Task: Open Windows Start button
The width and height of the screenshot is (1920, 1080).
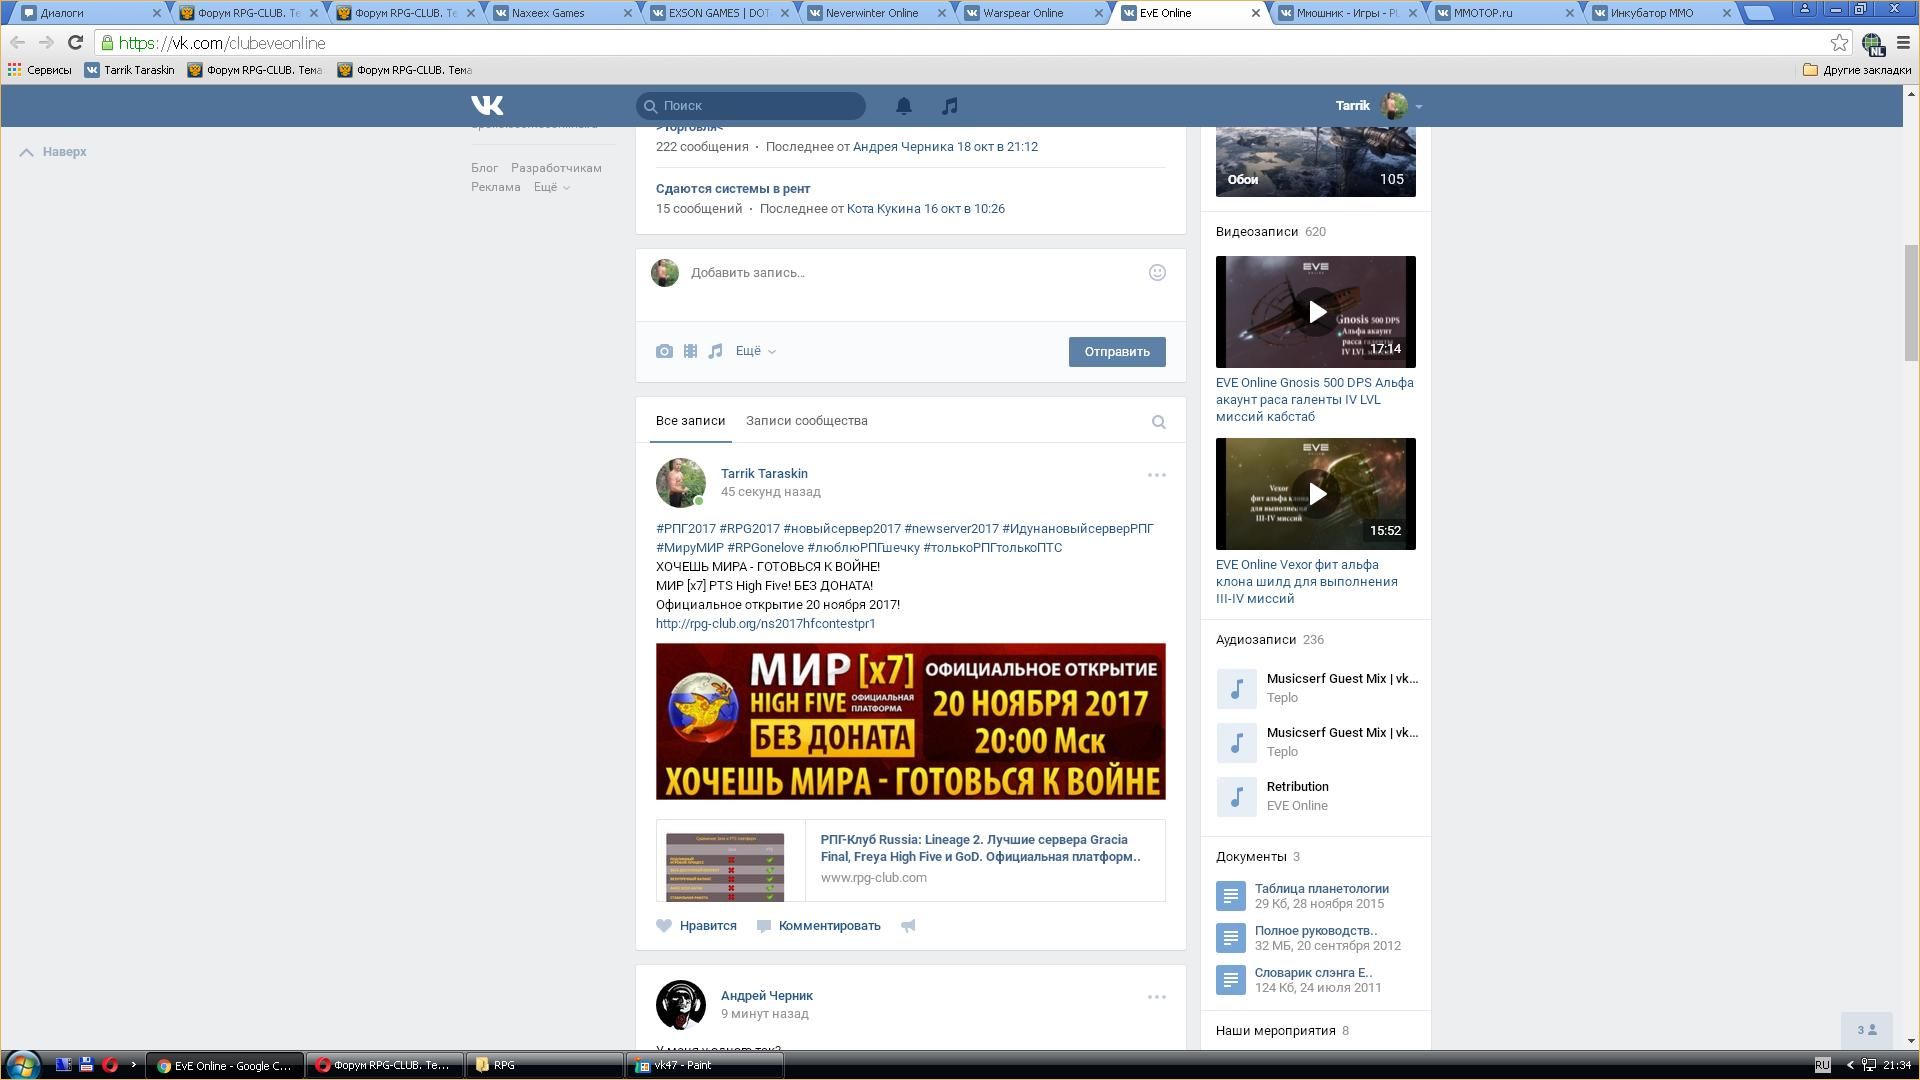Action: point(23,1065)
